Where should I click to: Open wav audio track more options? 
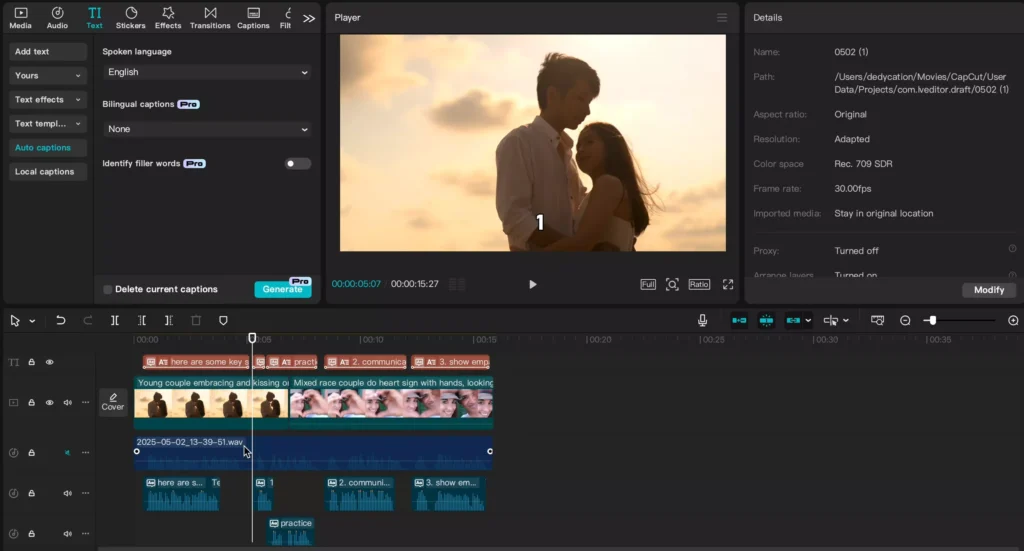(86, 452)
